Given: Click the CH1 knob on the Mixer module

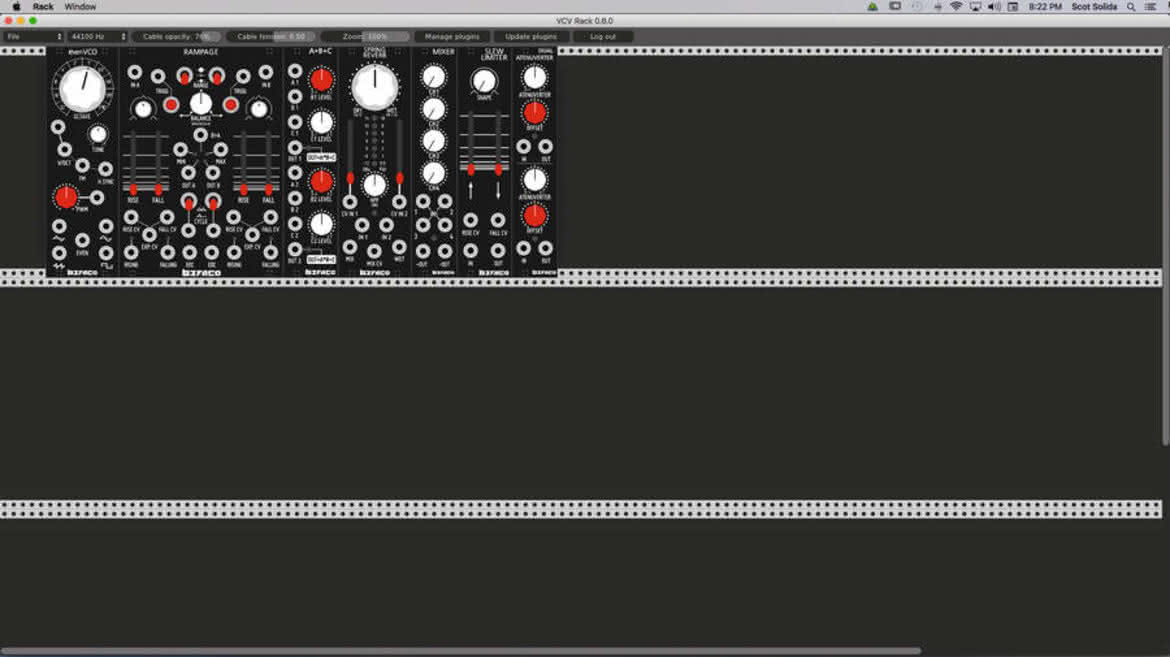Looking at the screenshot, I should [x=434, y=77].
